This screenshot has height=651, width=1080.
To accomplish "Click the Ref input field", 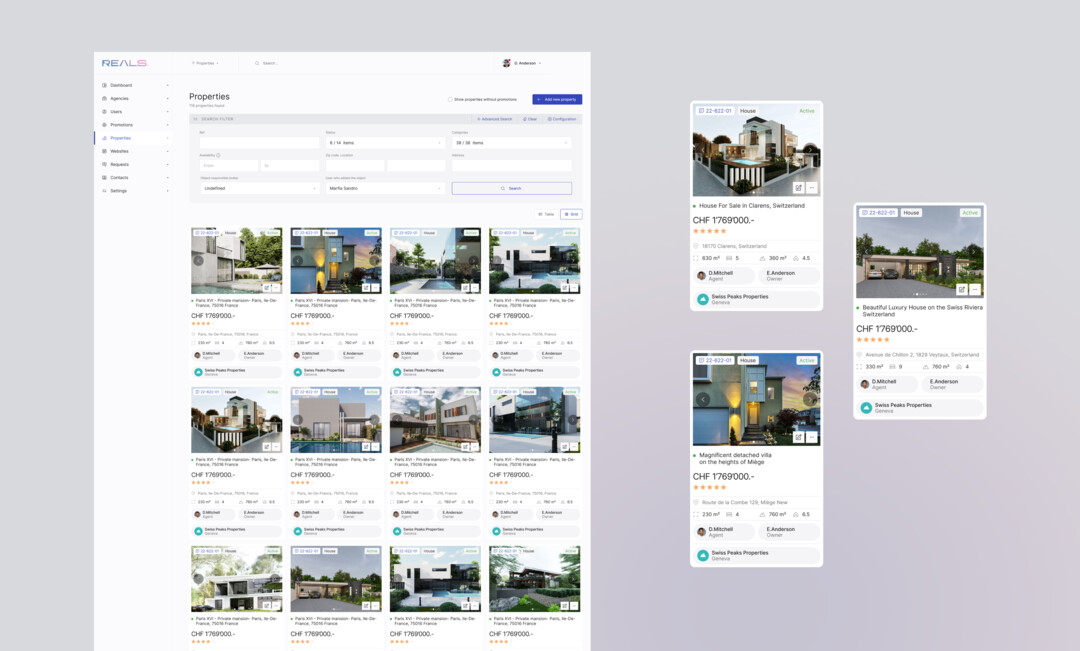I will (260, 143).
